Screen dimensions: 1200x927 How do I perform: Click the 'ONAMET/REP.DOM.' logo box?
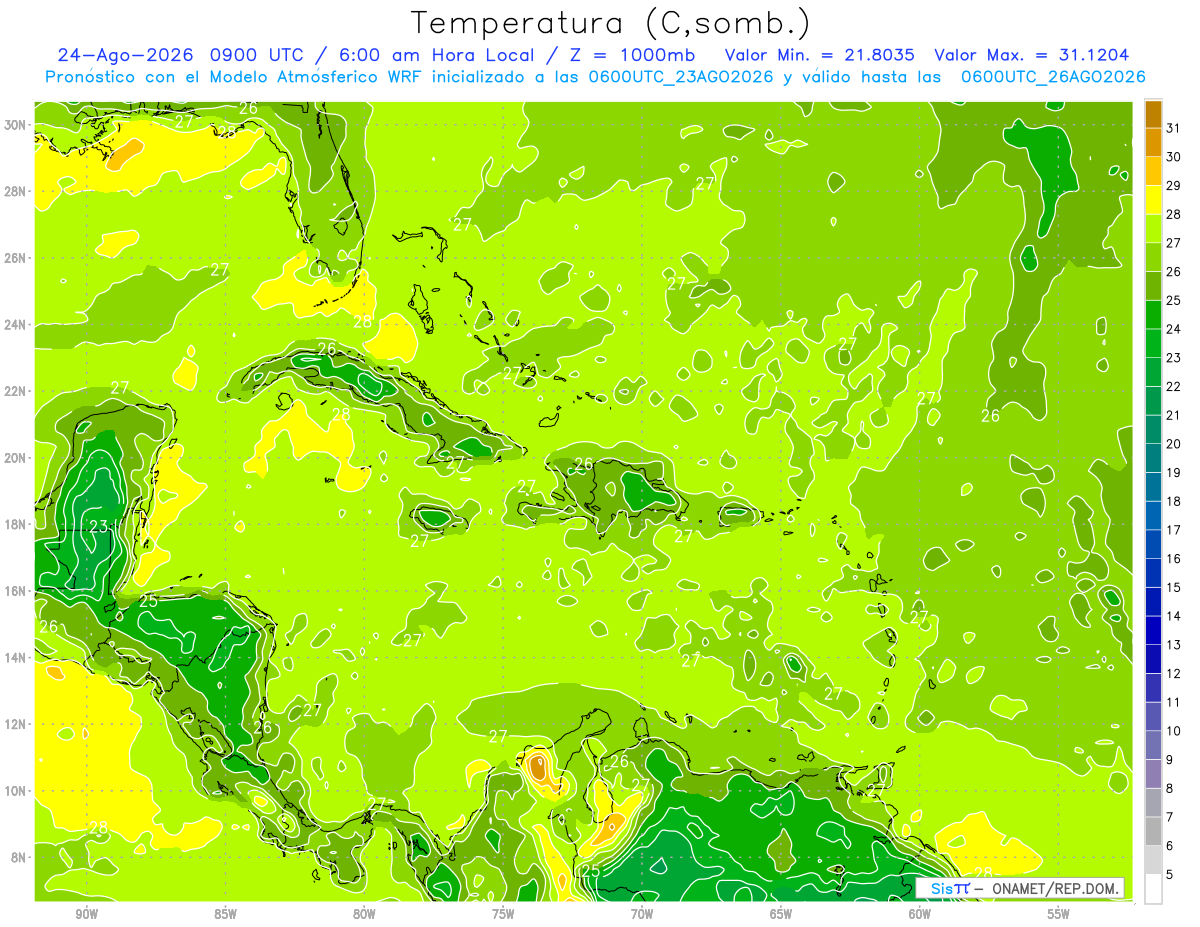pos(1020,888)
